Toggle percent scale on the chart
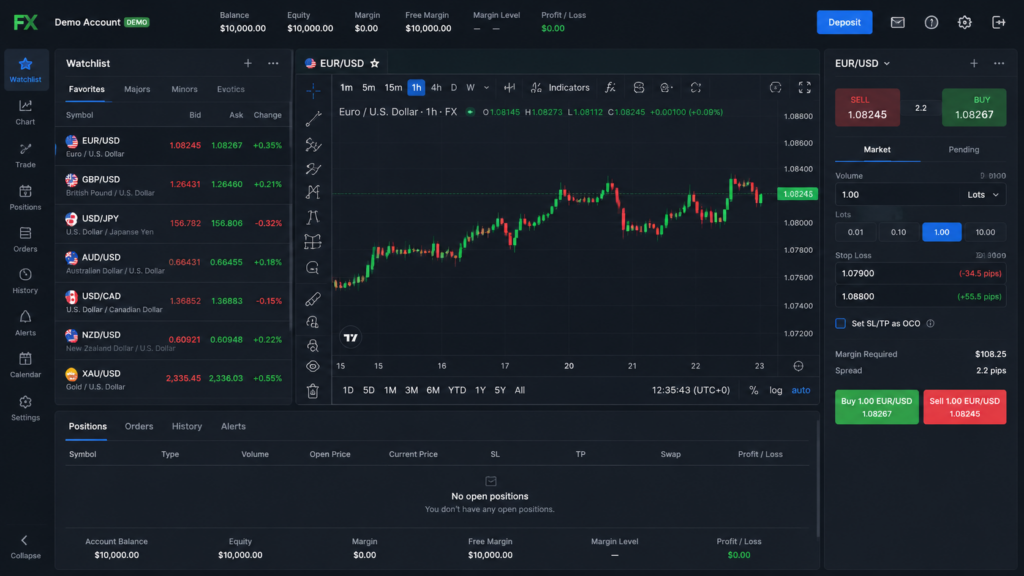Screen dimensions: 1024x576 point(754,390)
